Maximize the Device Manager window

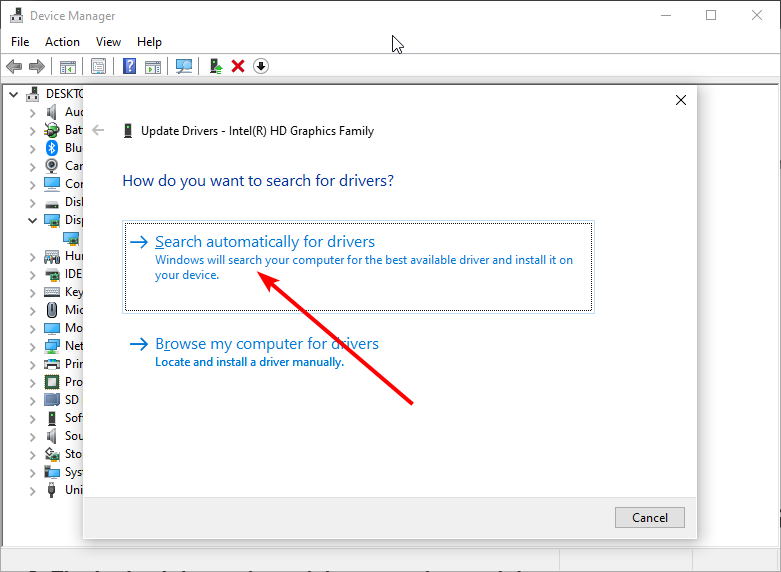point(711,15)
